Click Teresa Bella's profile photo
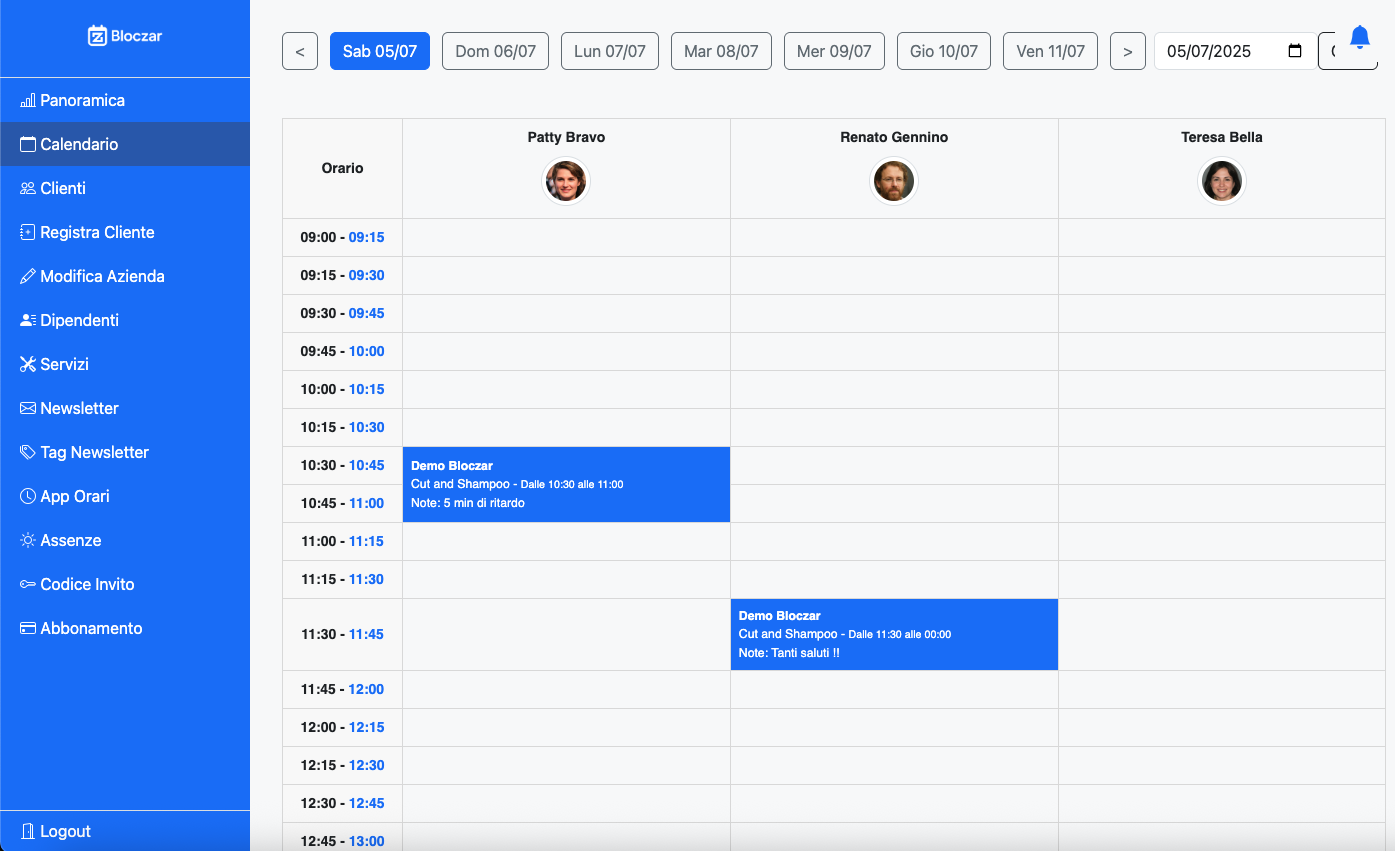 [1221, 181]
